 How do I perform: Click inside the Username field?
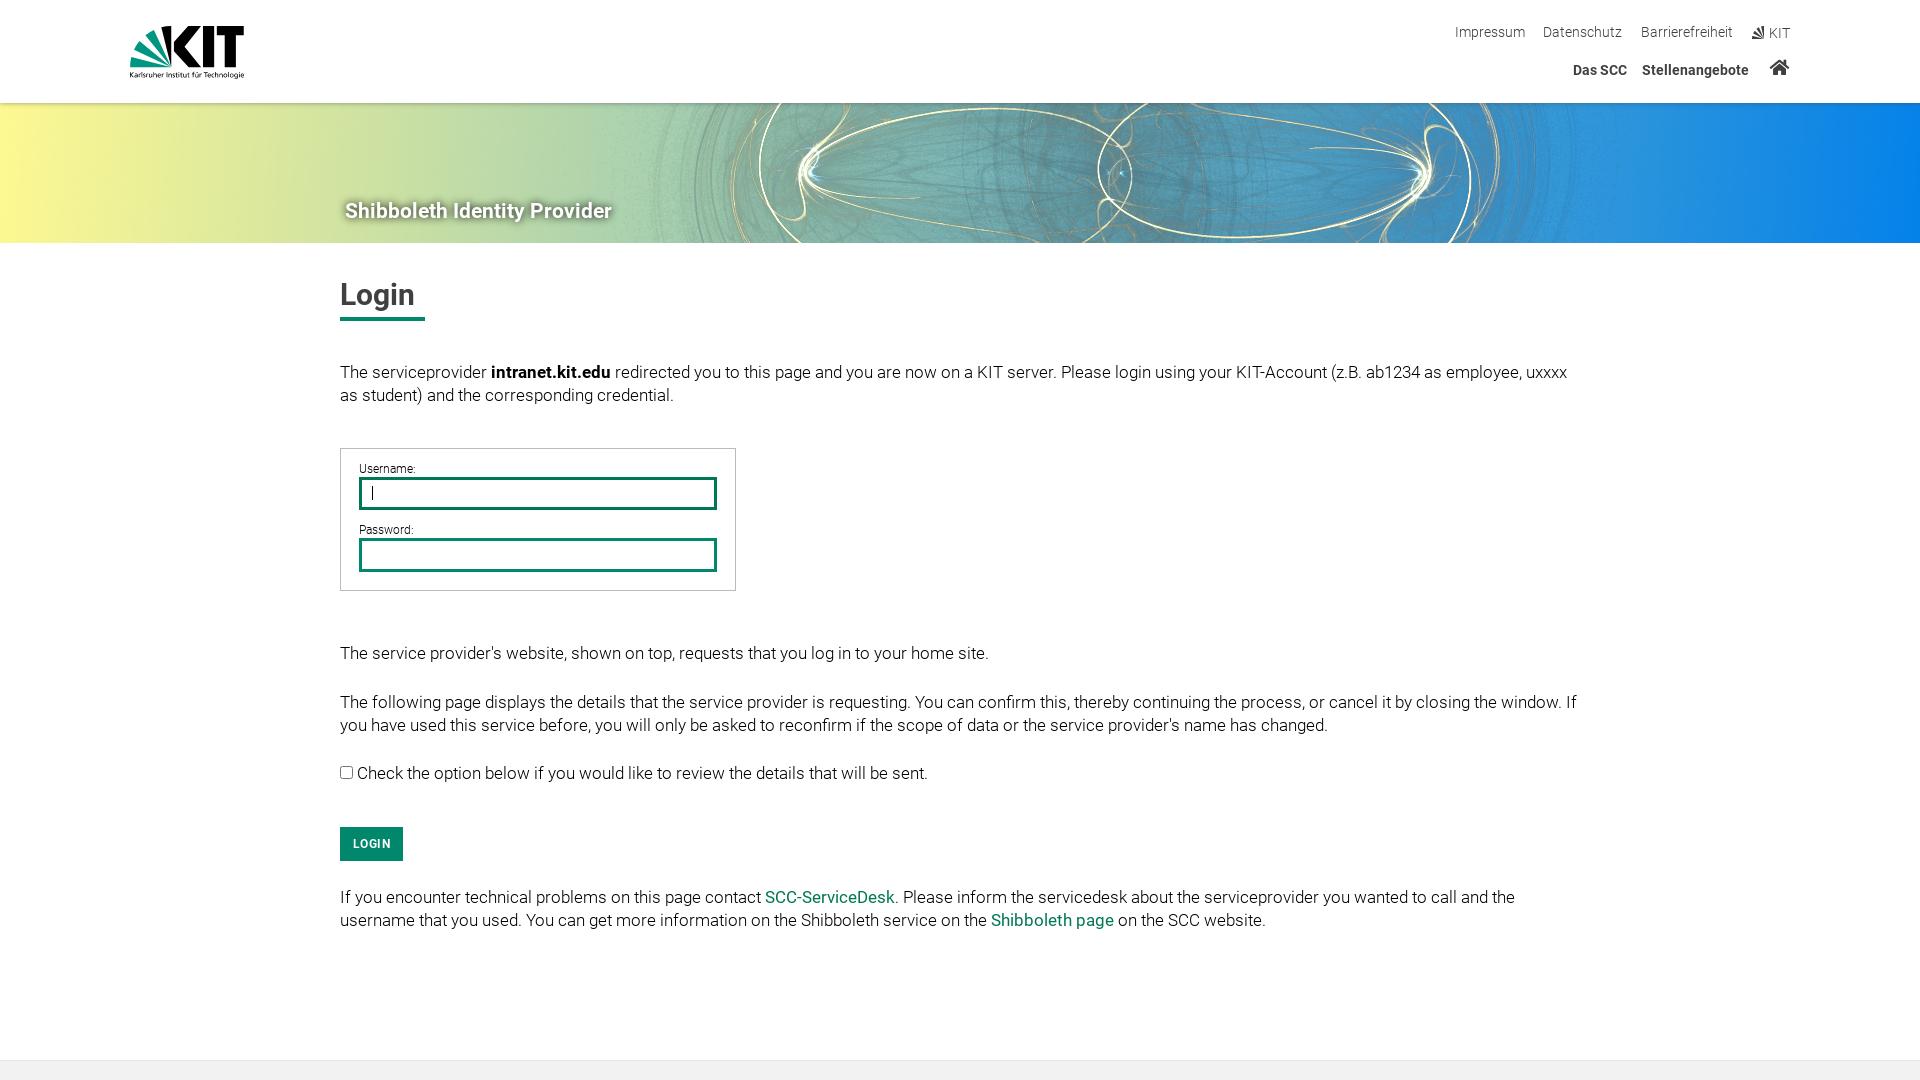537,493
